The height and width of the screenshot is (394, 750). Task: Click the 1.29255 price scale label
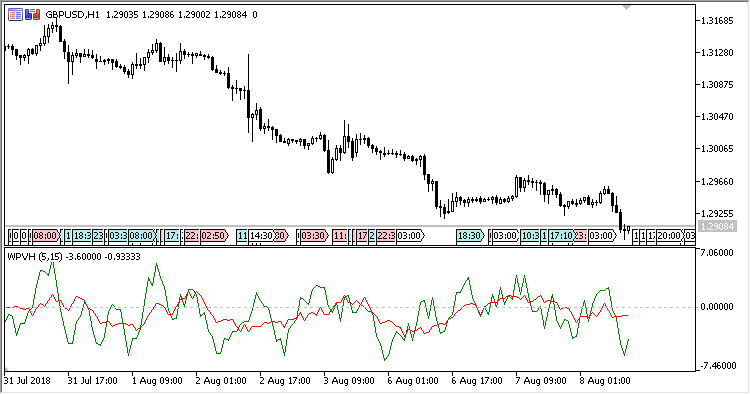coord(717,214)
